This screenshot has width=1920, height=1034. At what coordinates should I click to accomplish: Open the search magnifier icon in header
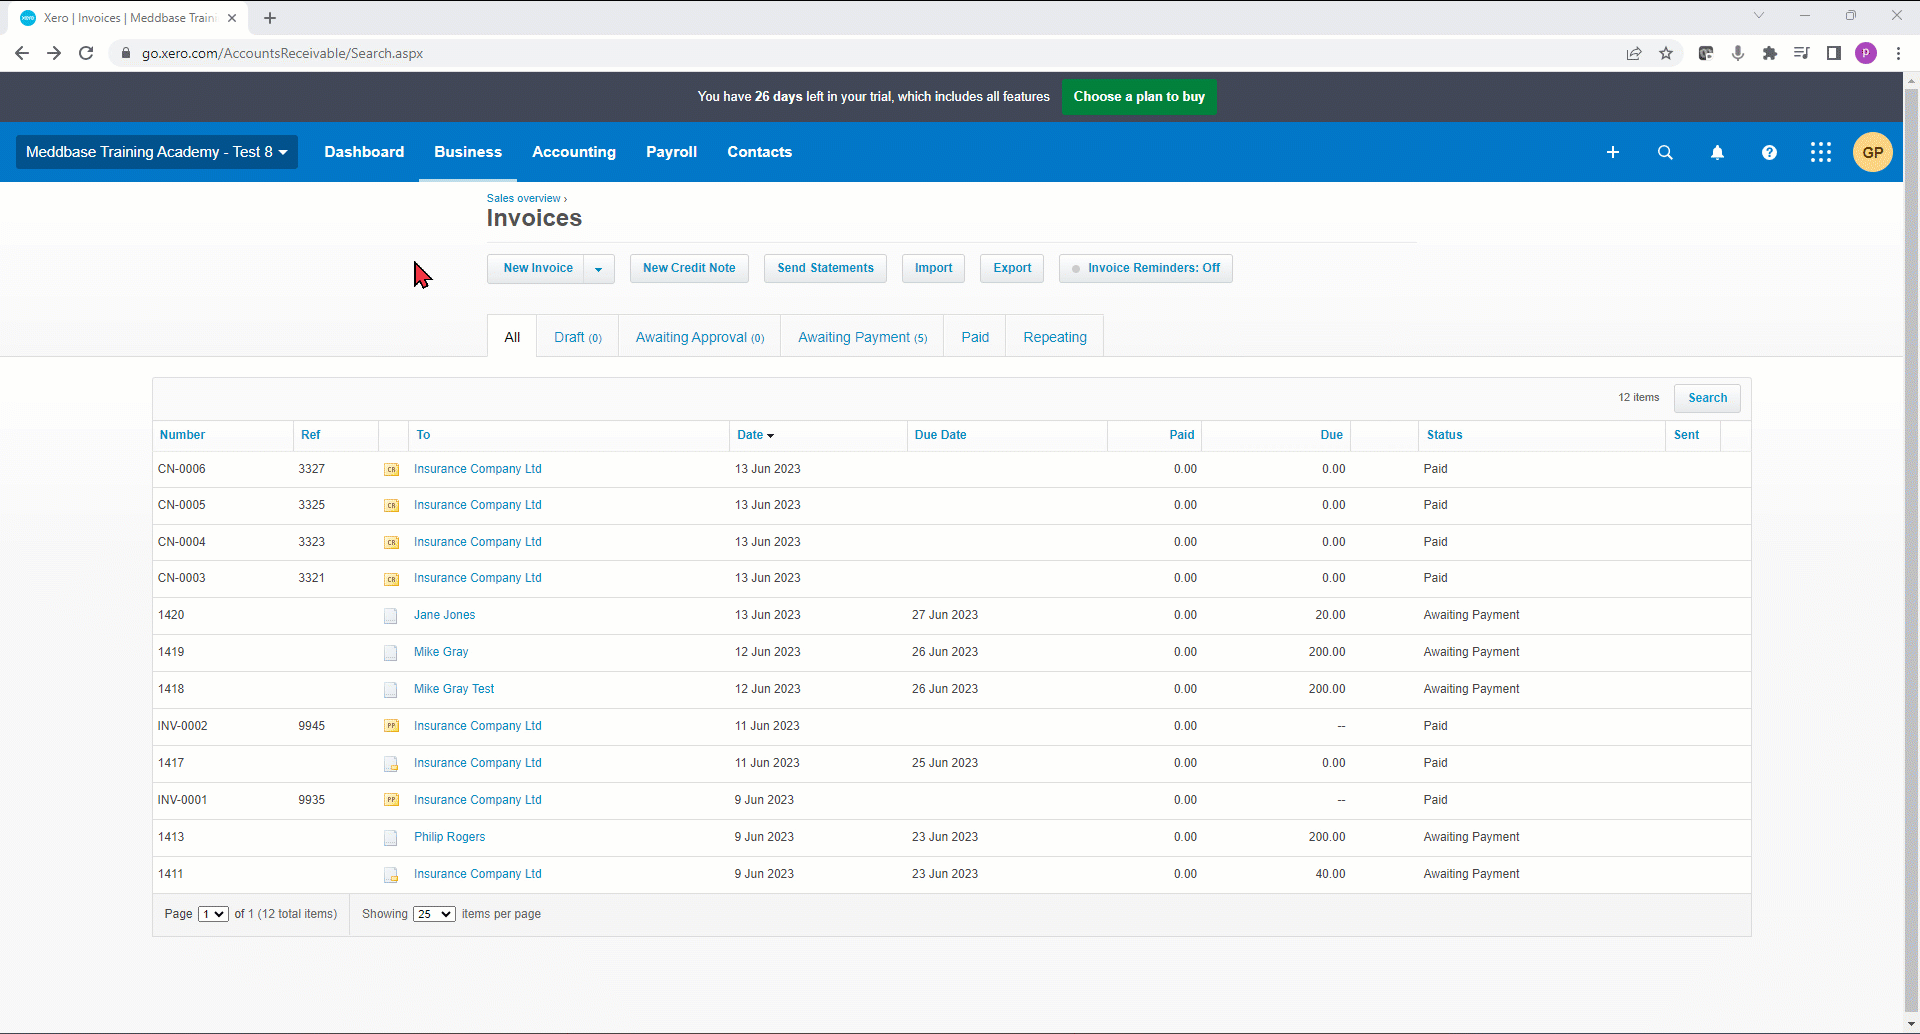pyautogui.click(x=1665, y=152)
